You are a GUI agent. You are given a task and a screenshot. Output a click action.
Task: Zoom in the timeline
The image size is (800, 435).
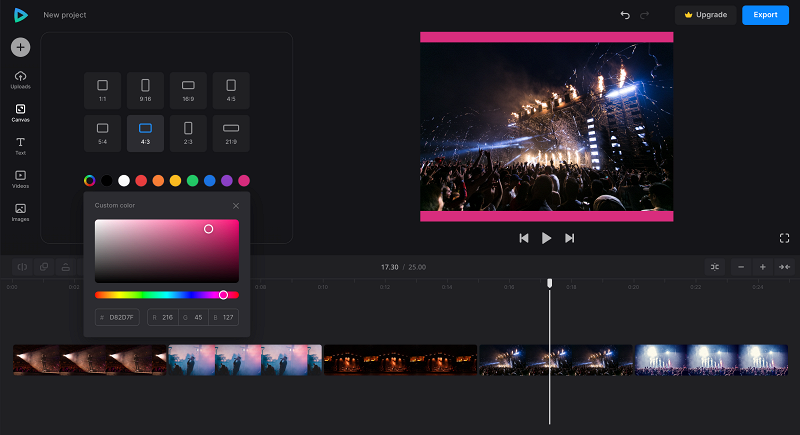(763, 267)
